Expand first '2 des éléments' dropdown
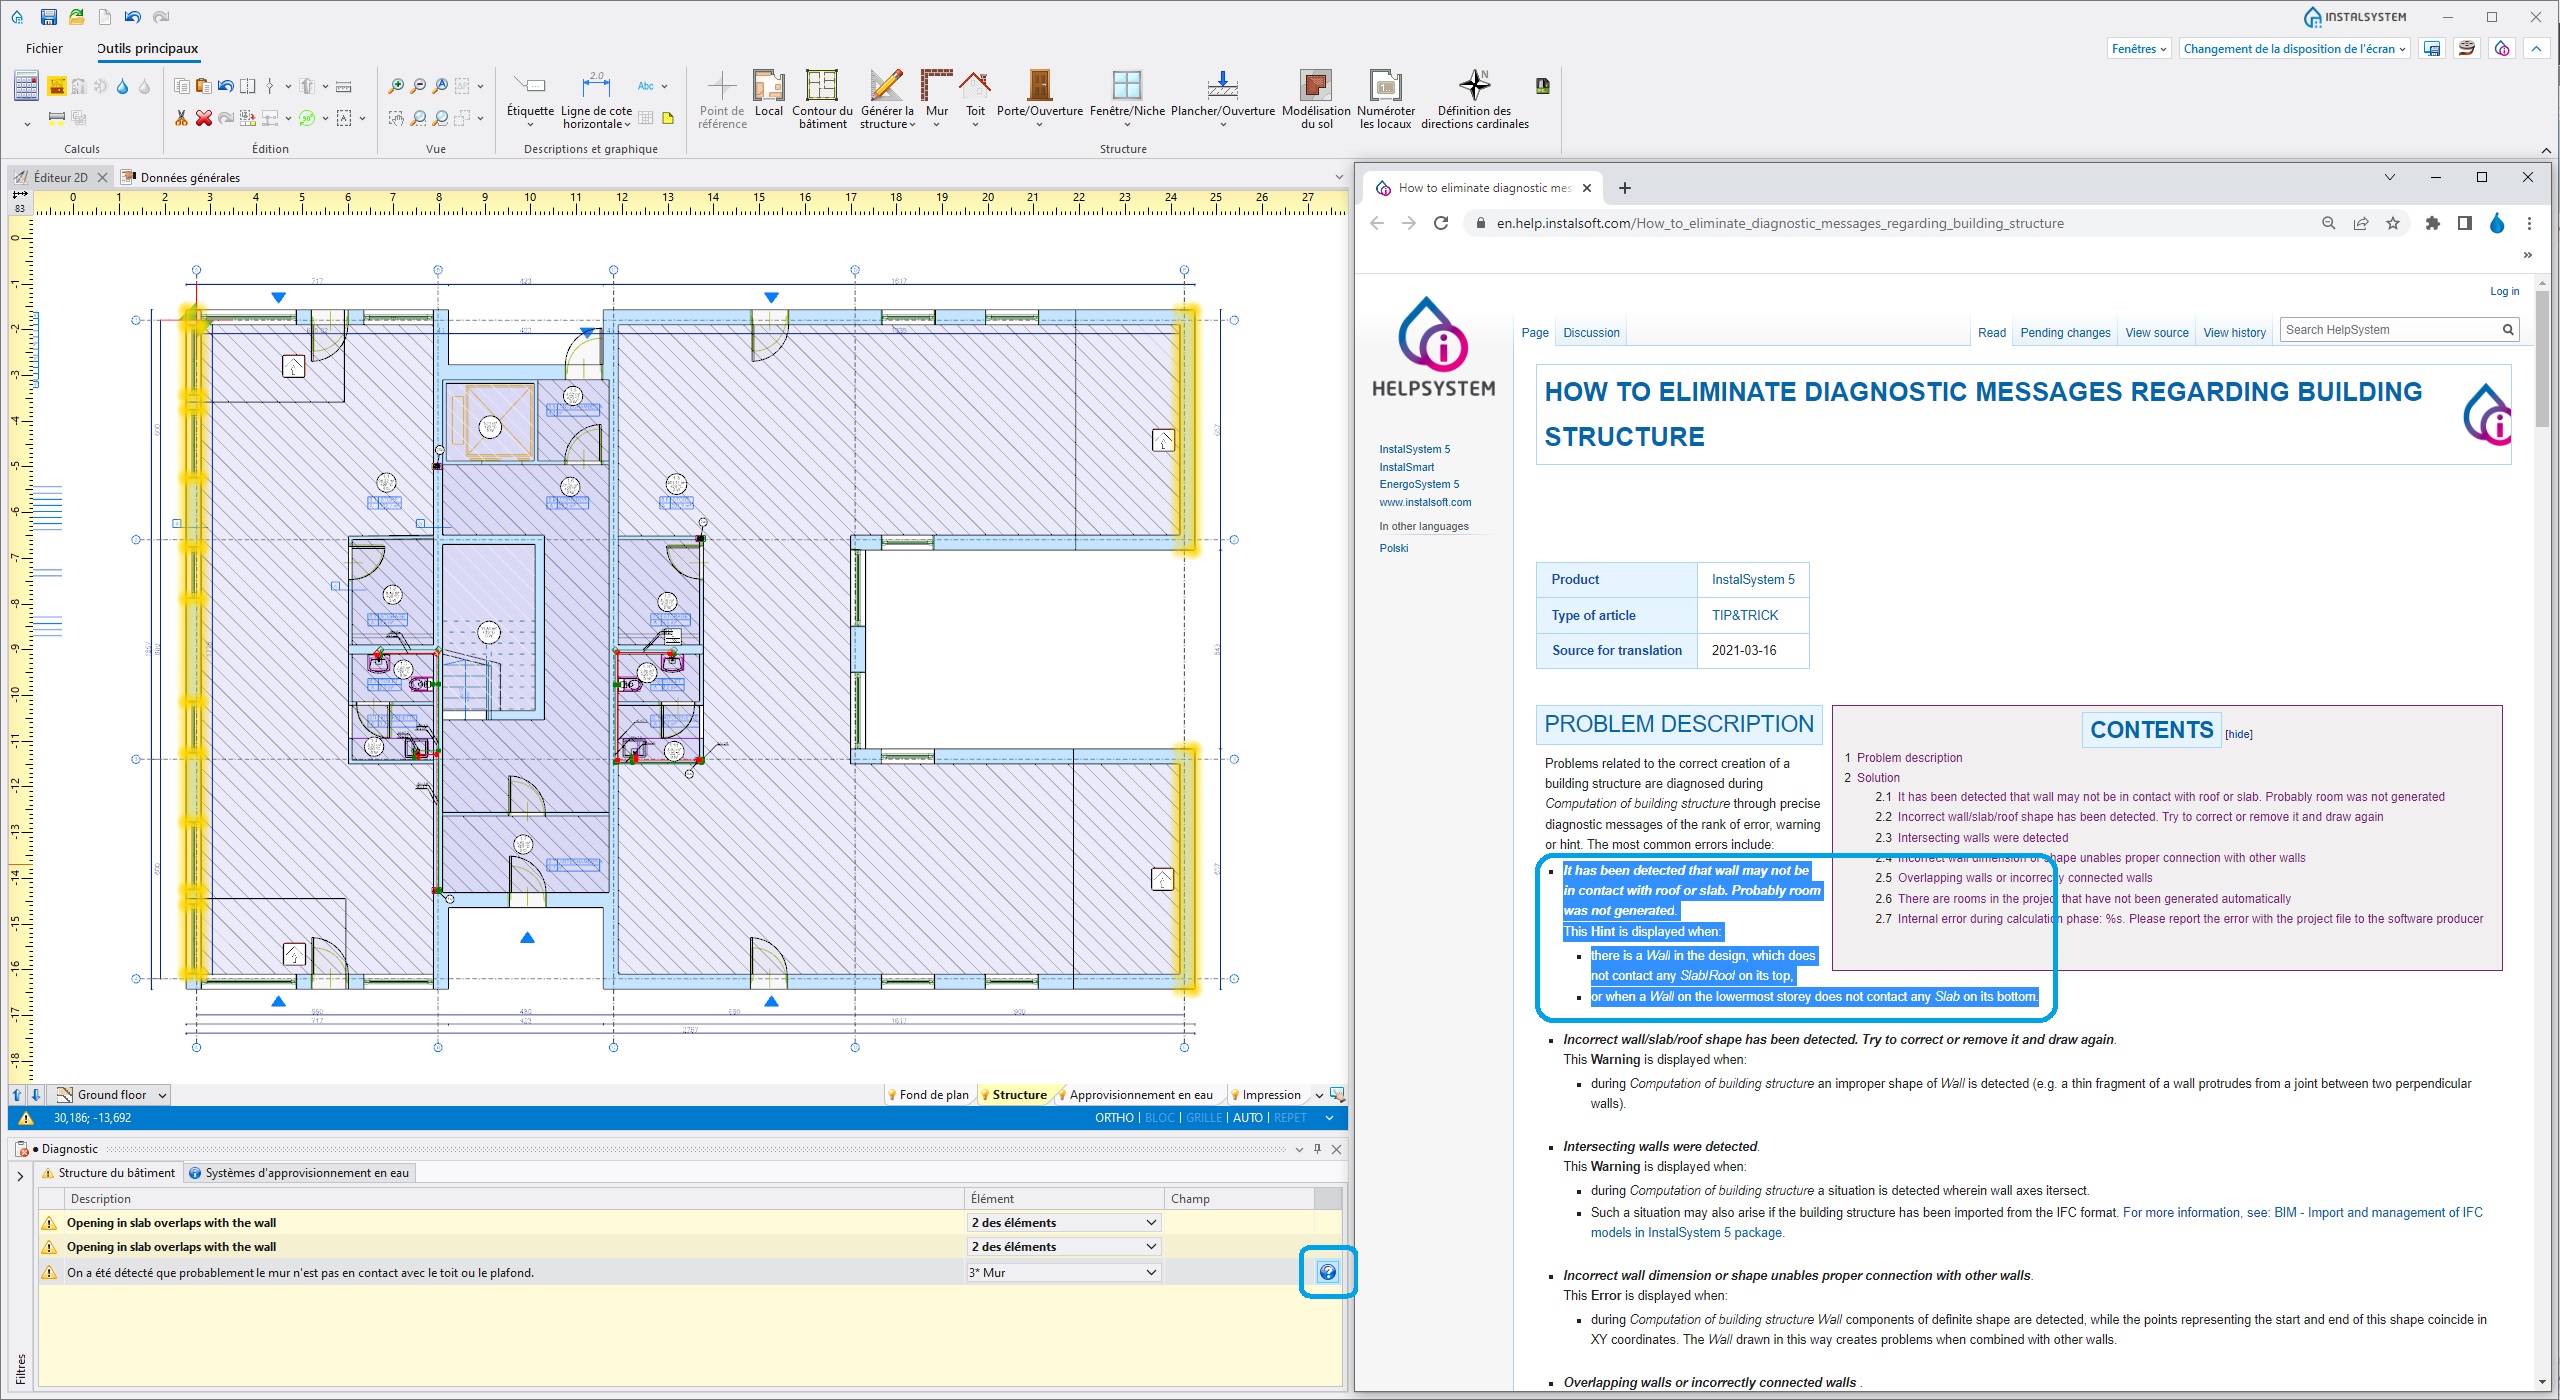The height and width of the screenshot is (1400, 2560). (x=1151, y=1223)
